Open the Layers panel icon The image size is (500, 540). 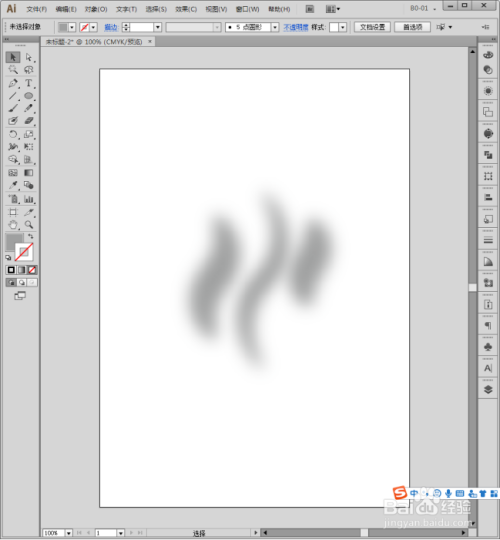pyautogui.click(x=488, y=390)
